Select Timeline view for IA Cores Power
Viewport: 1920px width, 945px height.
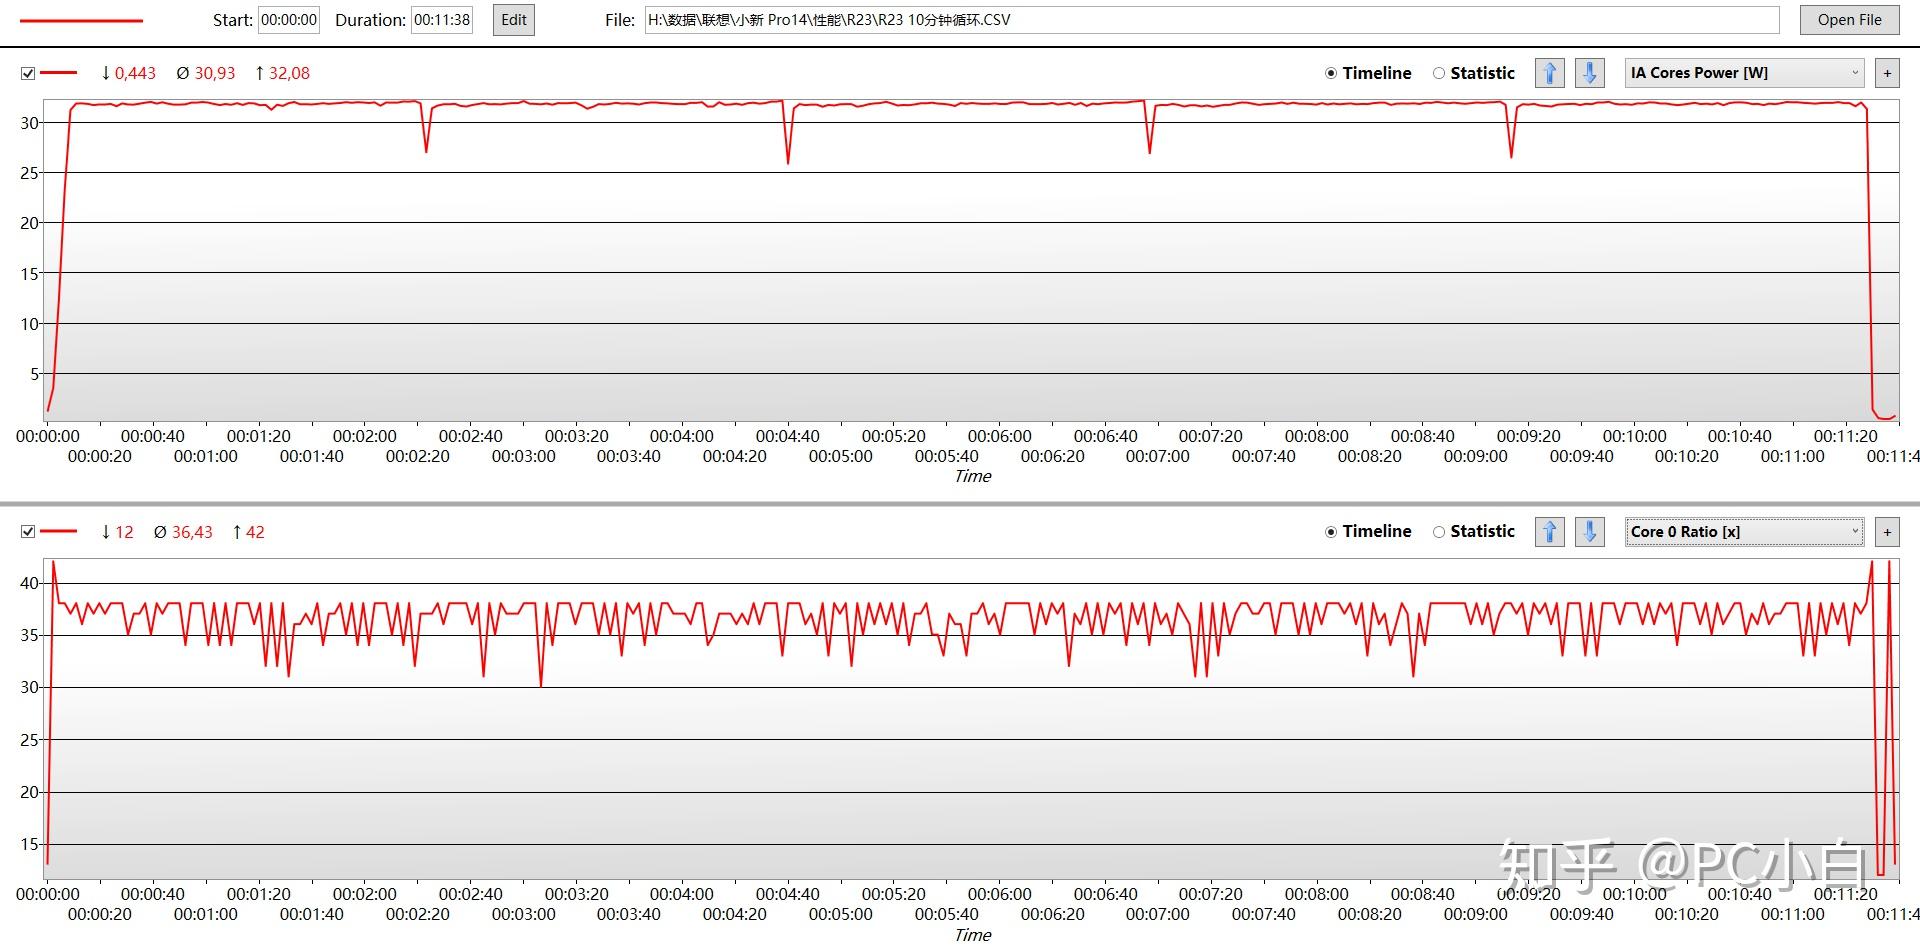pos(1368,73)
